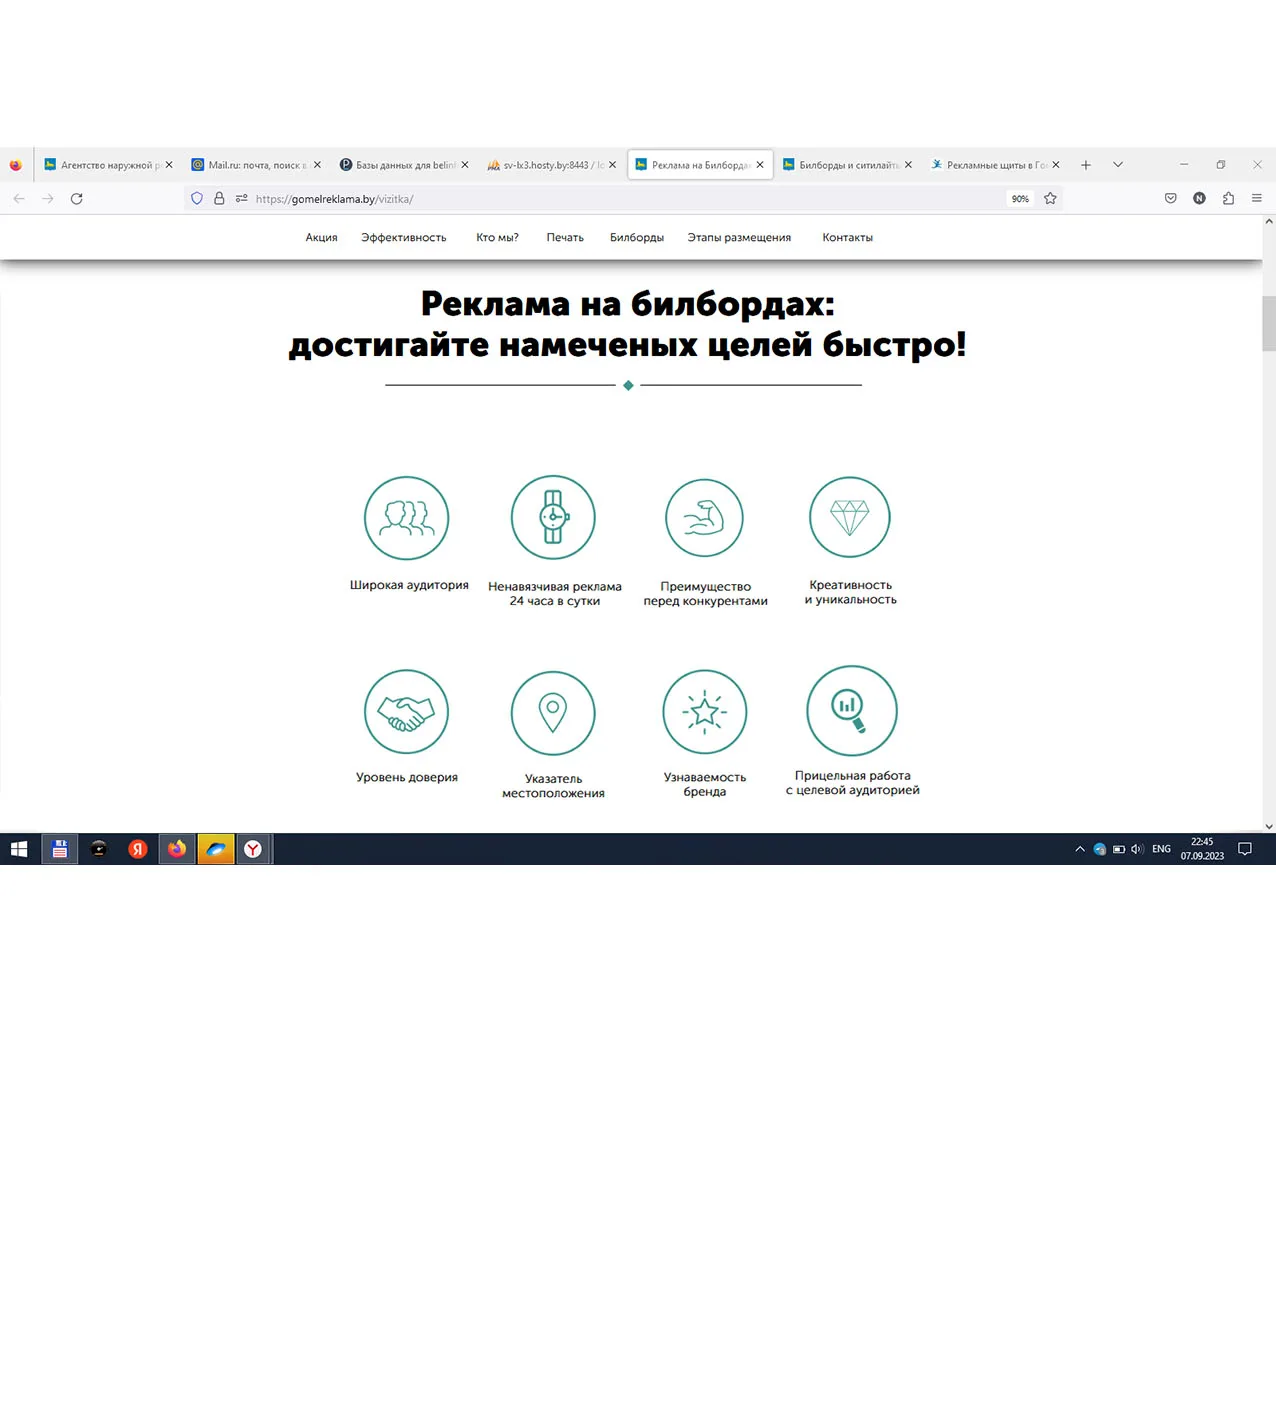Open the Firefox application menu
1276x1425 pixels.
point(1256,199)
